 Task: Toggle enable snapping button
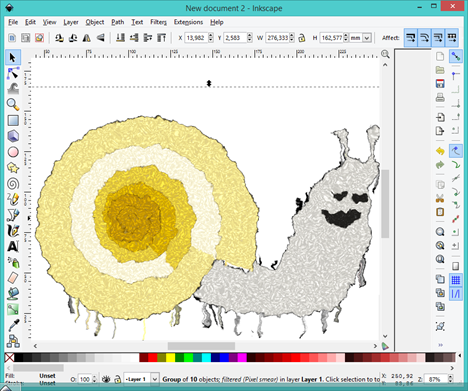(455, 57)
